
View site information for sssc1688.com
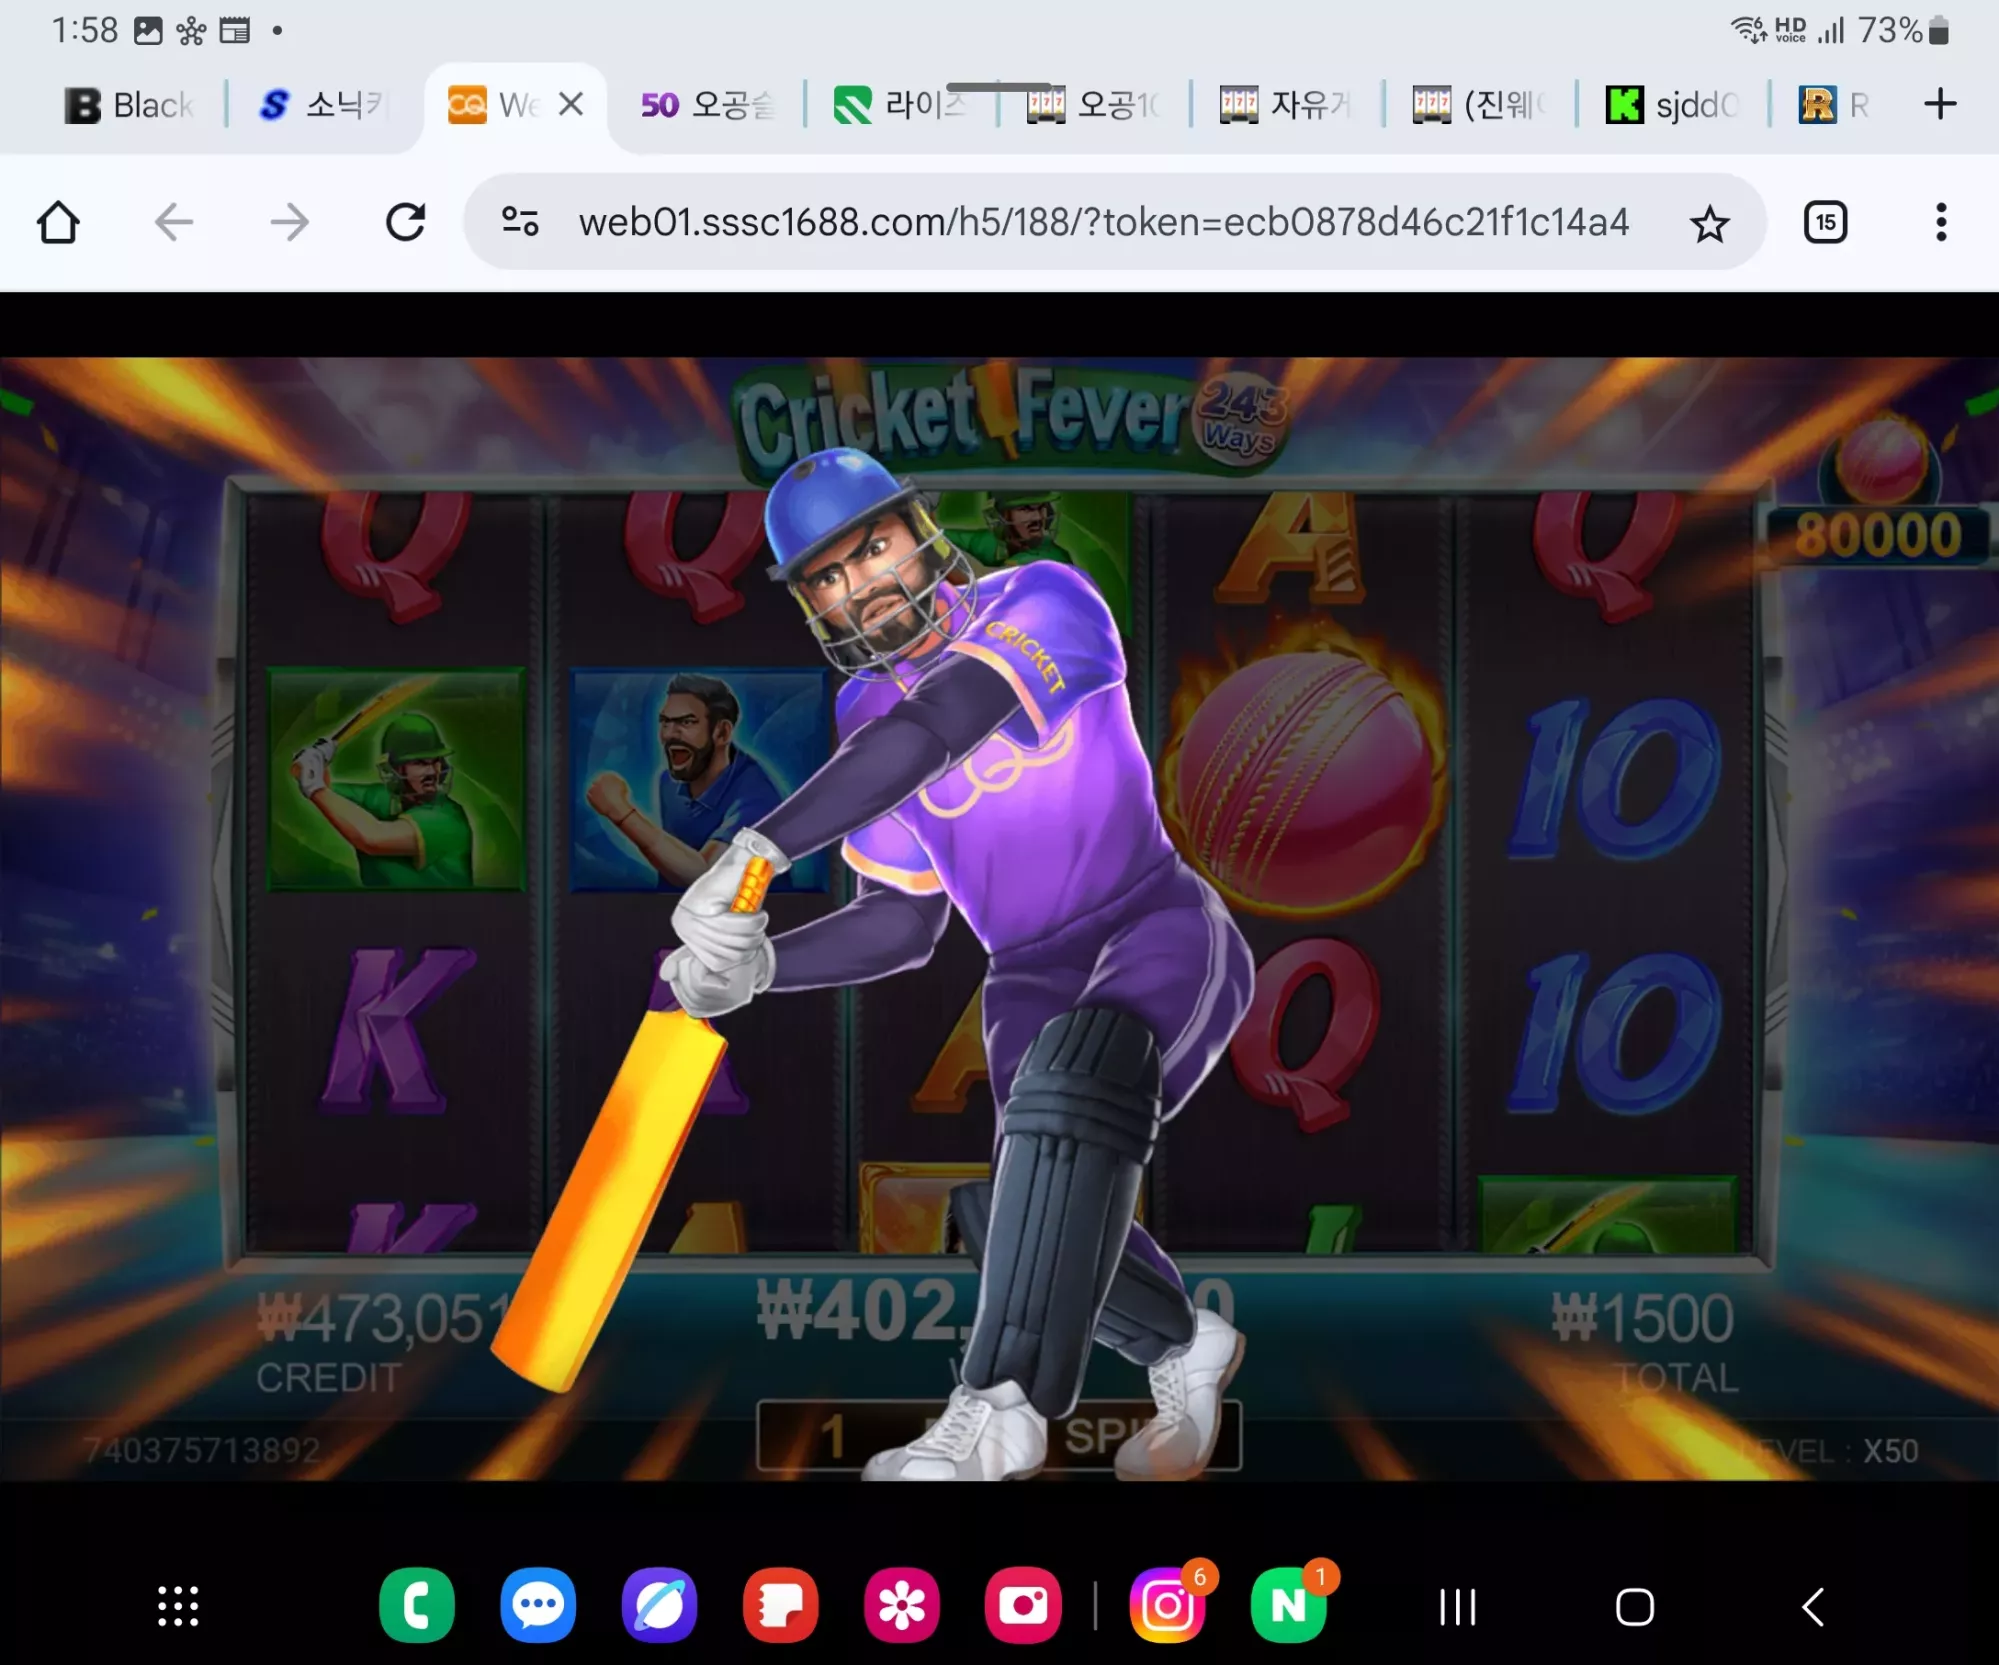tap(520, 221)
